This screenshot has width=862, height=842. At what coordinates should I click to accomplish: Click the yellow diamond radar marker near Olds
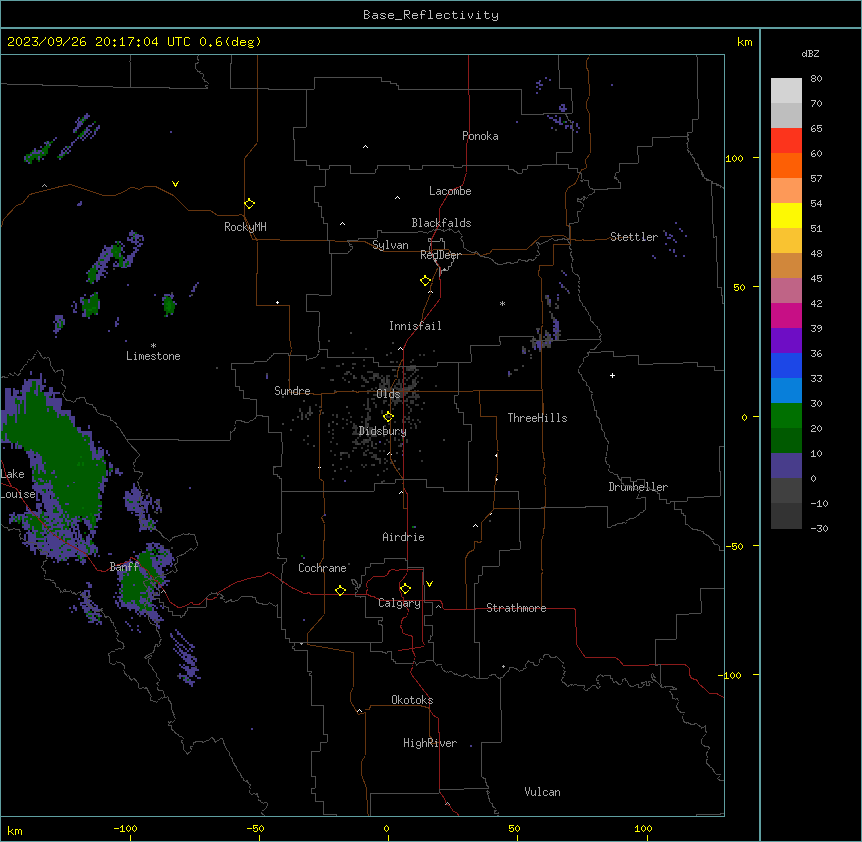pyautogui.click(x=388, y=417)
